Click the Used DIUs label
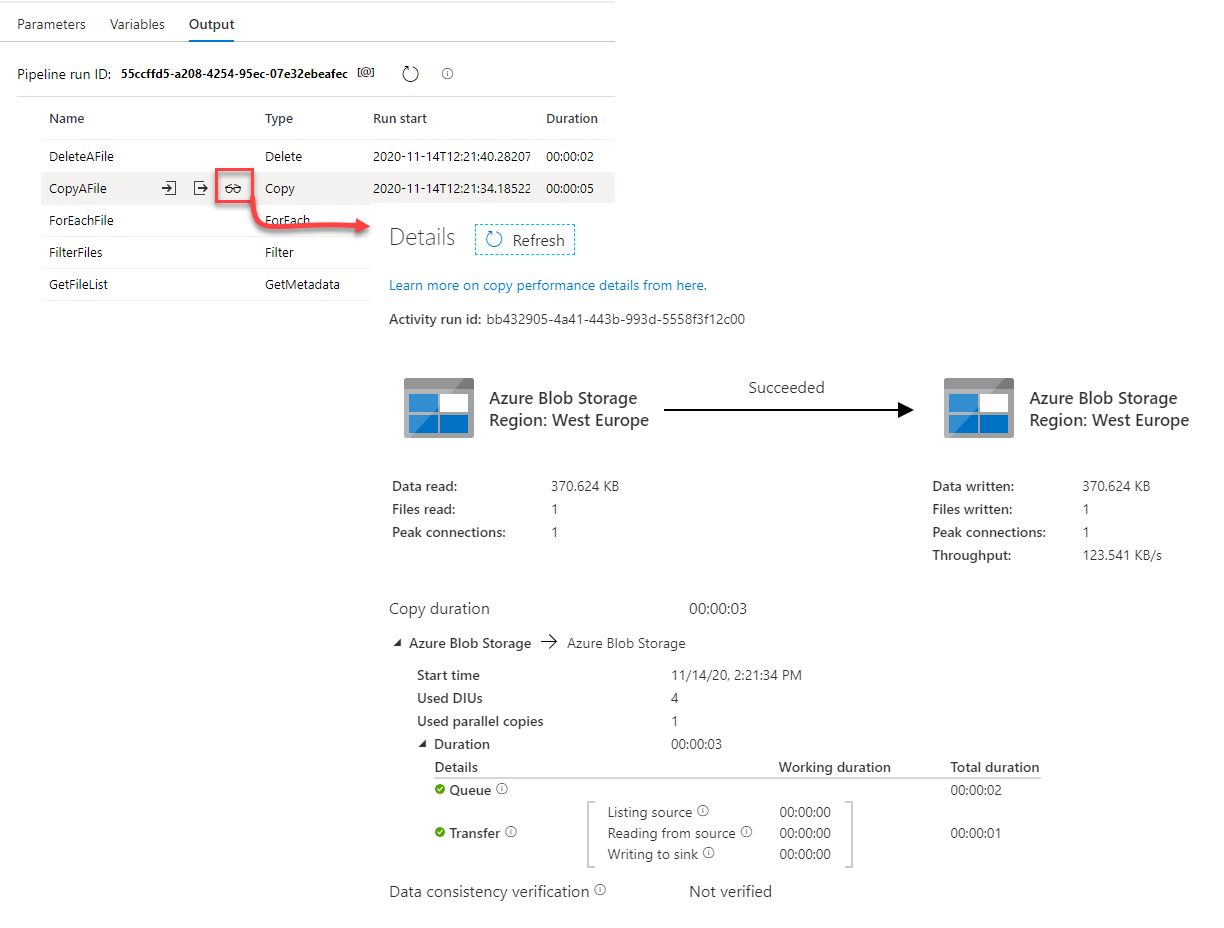 click(450, 698)
